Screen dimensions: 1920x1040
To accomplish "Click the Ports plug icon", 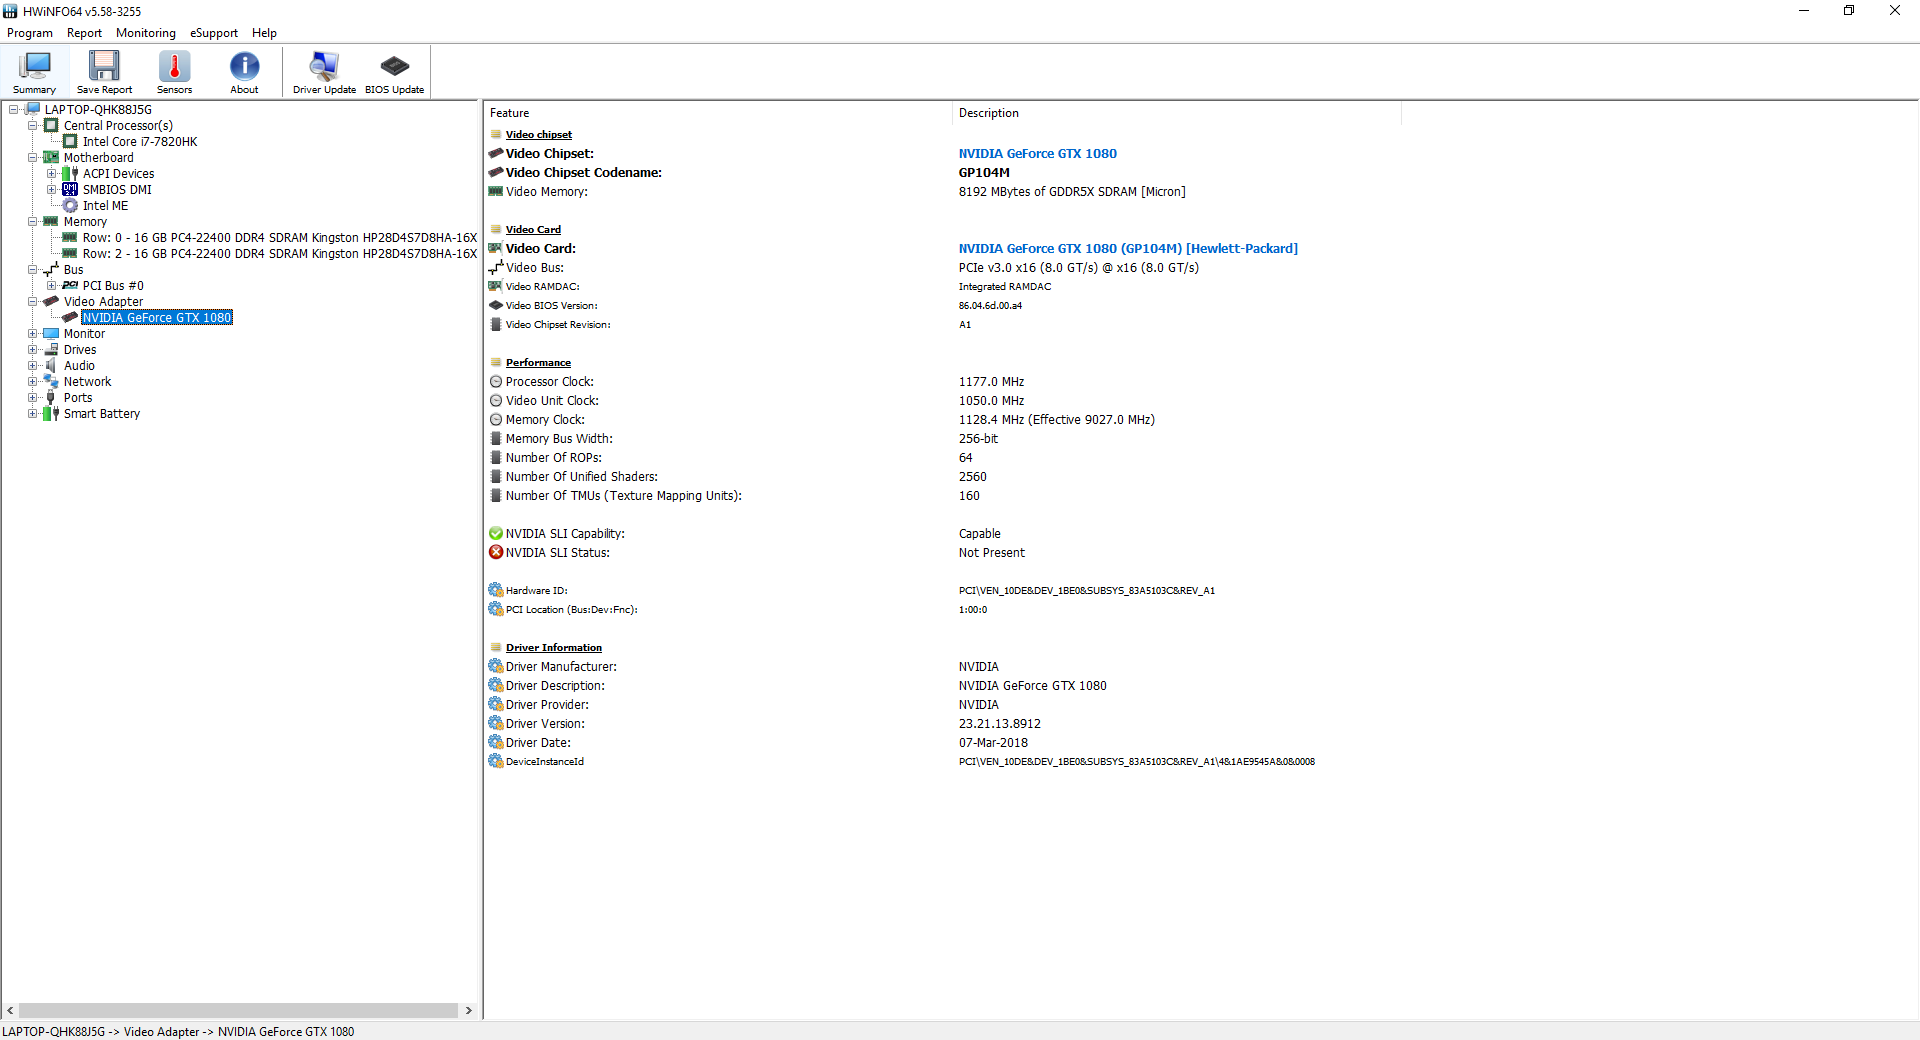I will pyautogui.click(x=51, y=398).
